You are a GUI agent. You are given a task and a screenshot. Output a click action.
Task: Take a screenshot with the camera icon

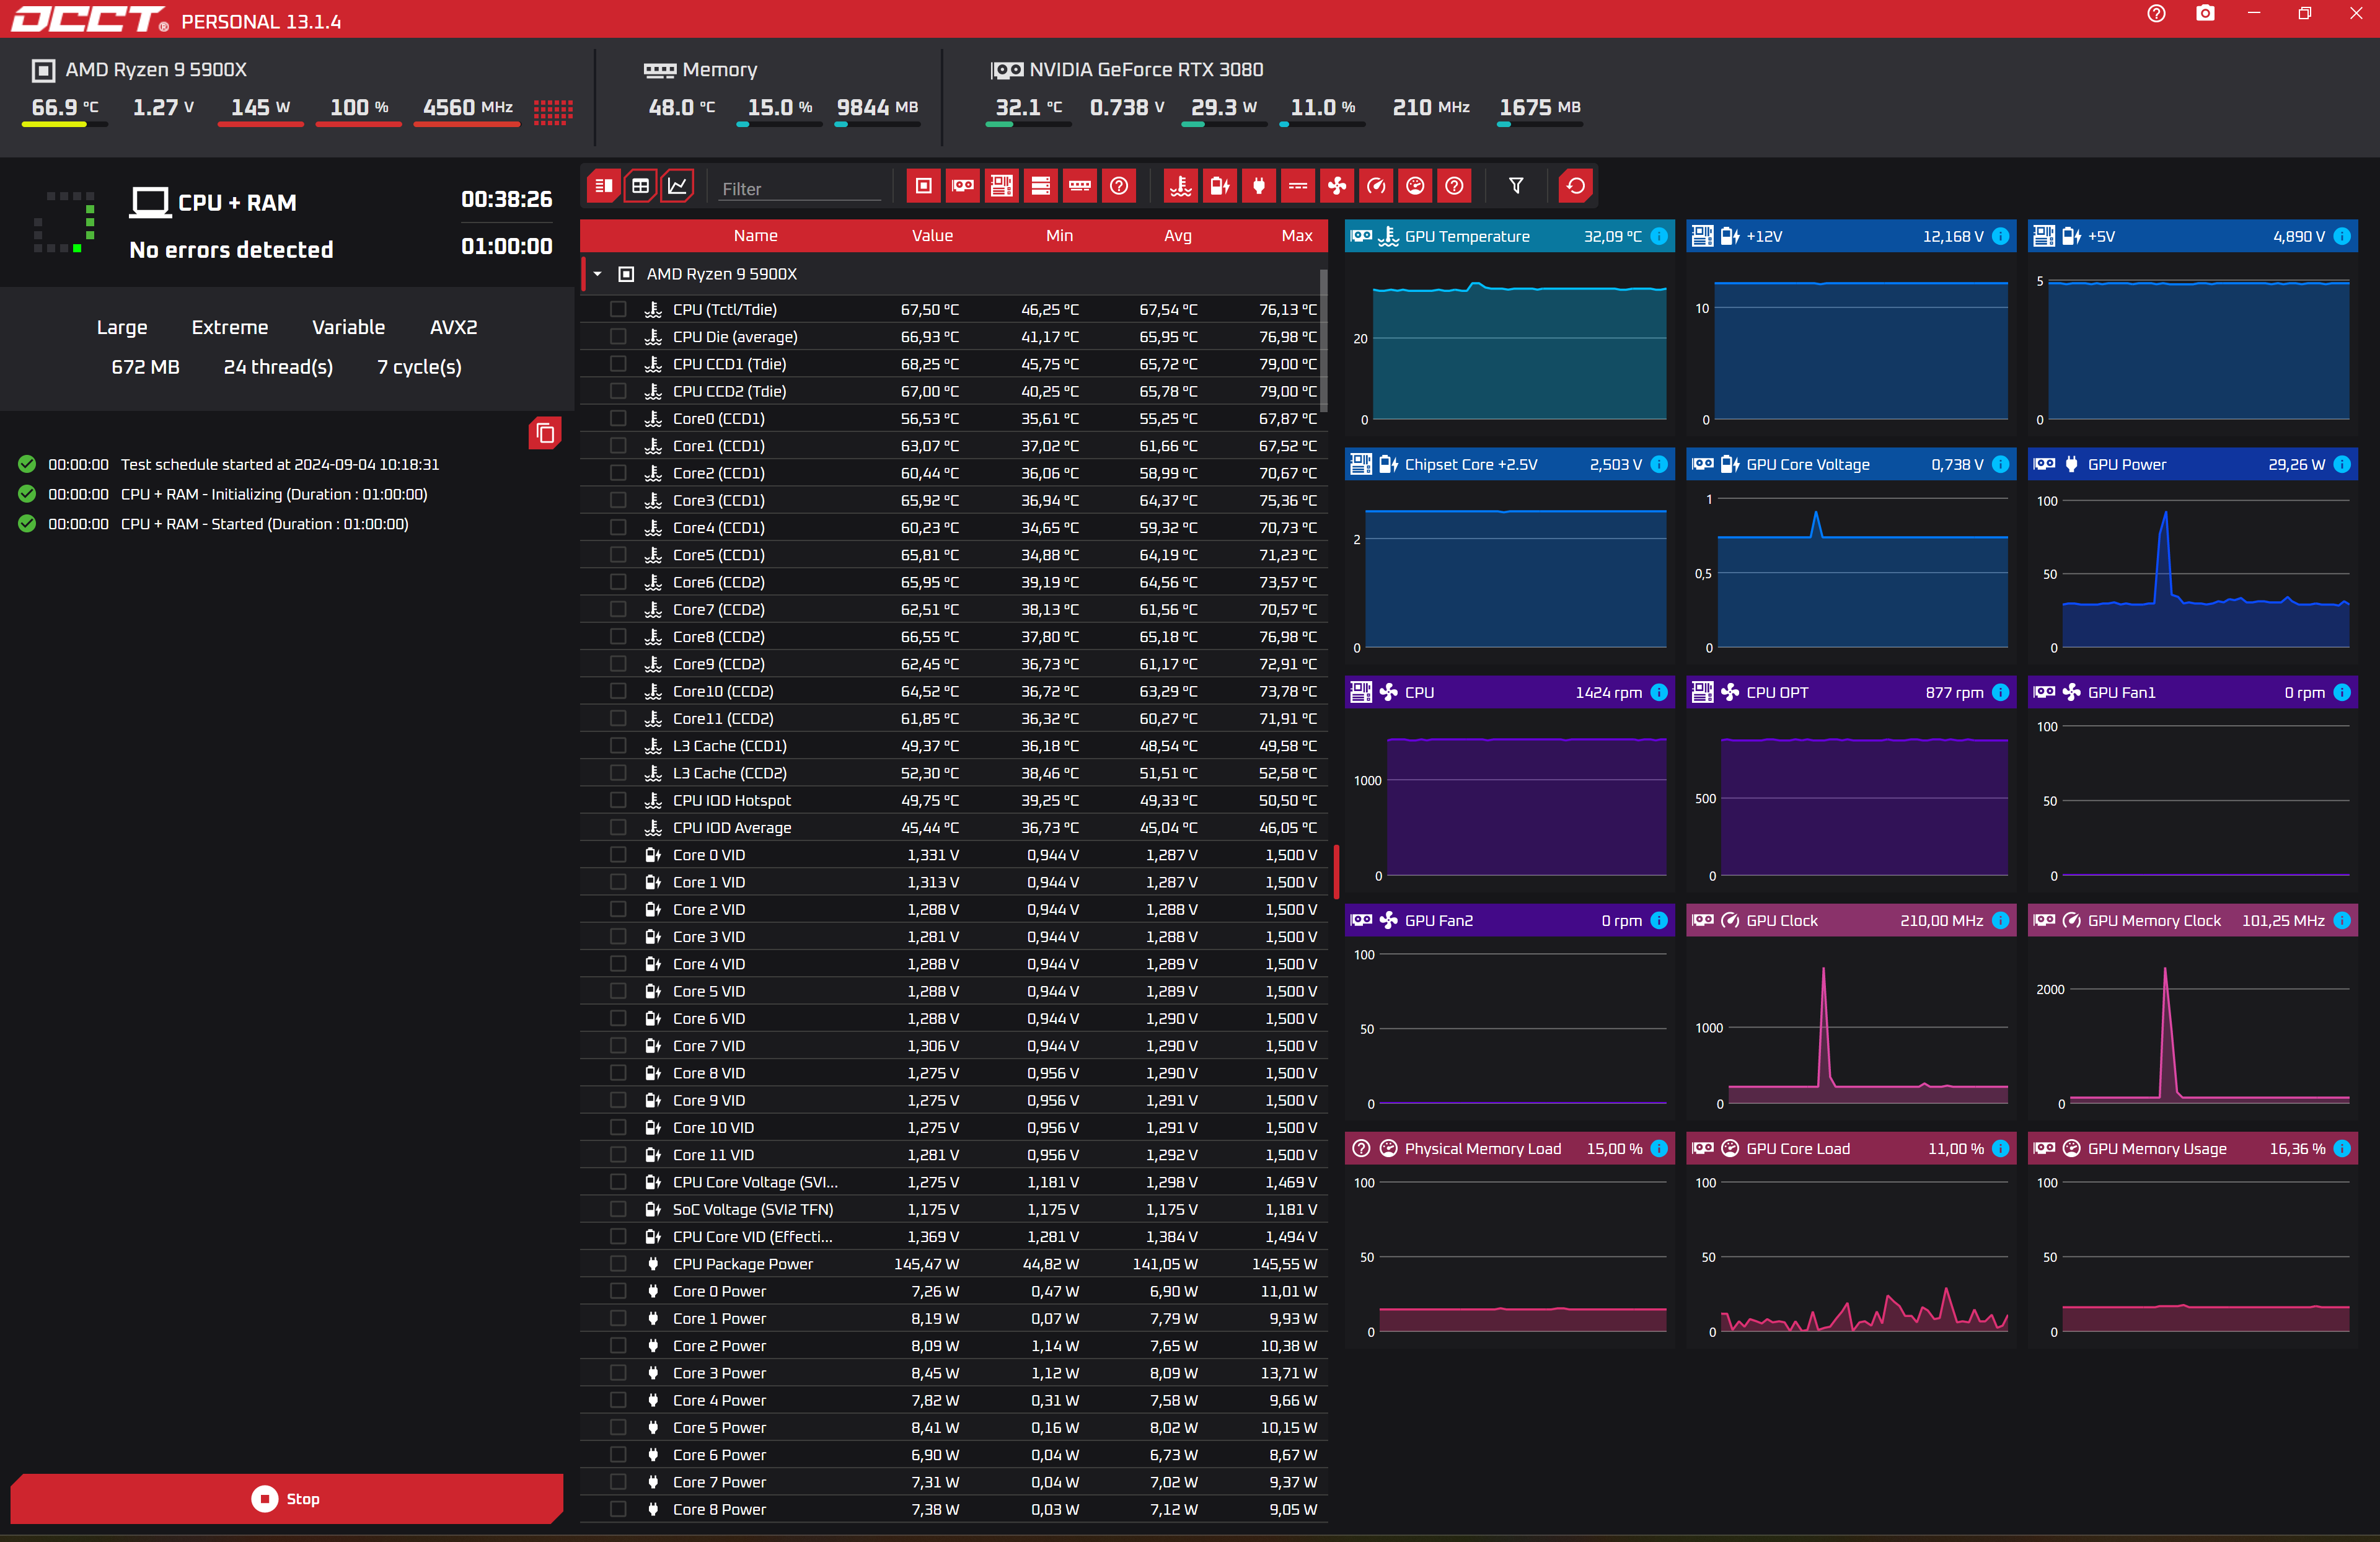pyautogui.click(x=2205, y=14)
